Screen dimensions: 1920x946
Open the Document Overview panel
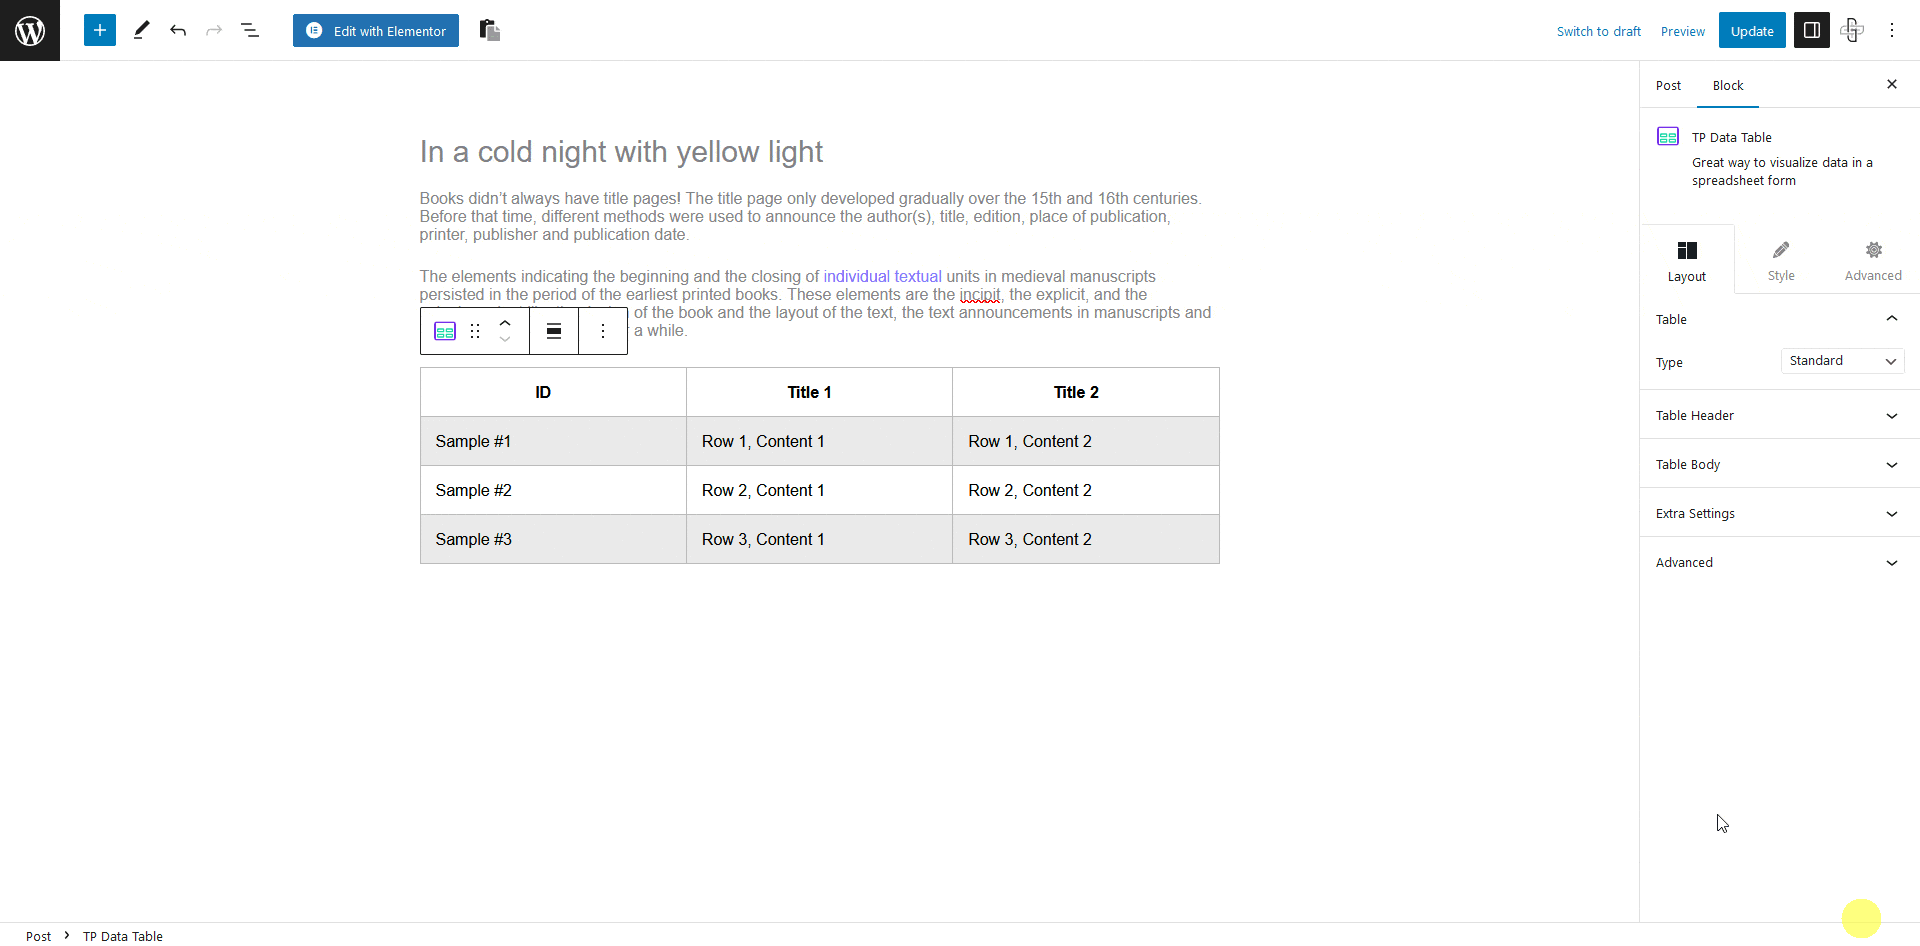[x=250, y=30]
